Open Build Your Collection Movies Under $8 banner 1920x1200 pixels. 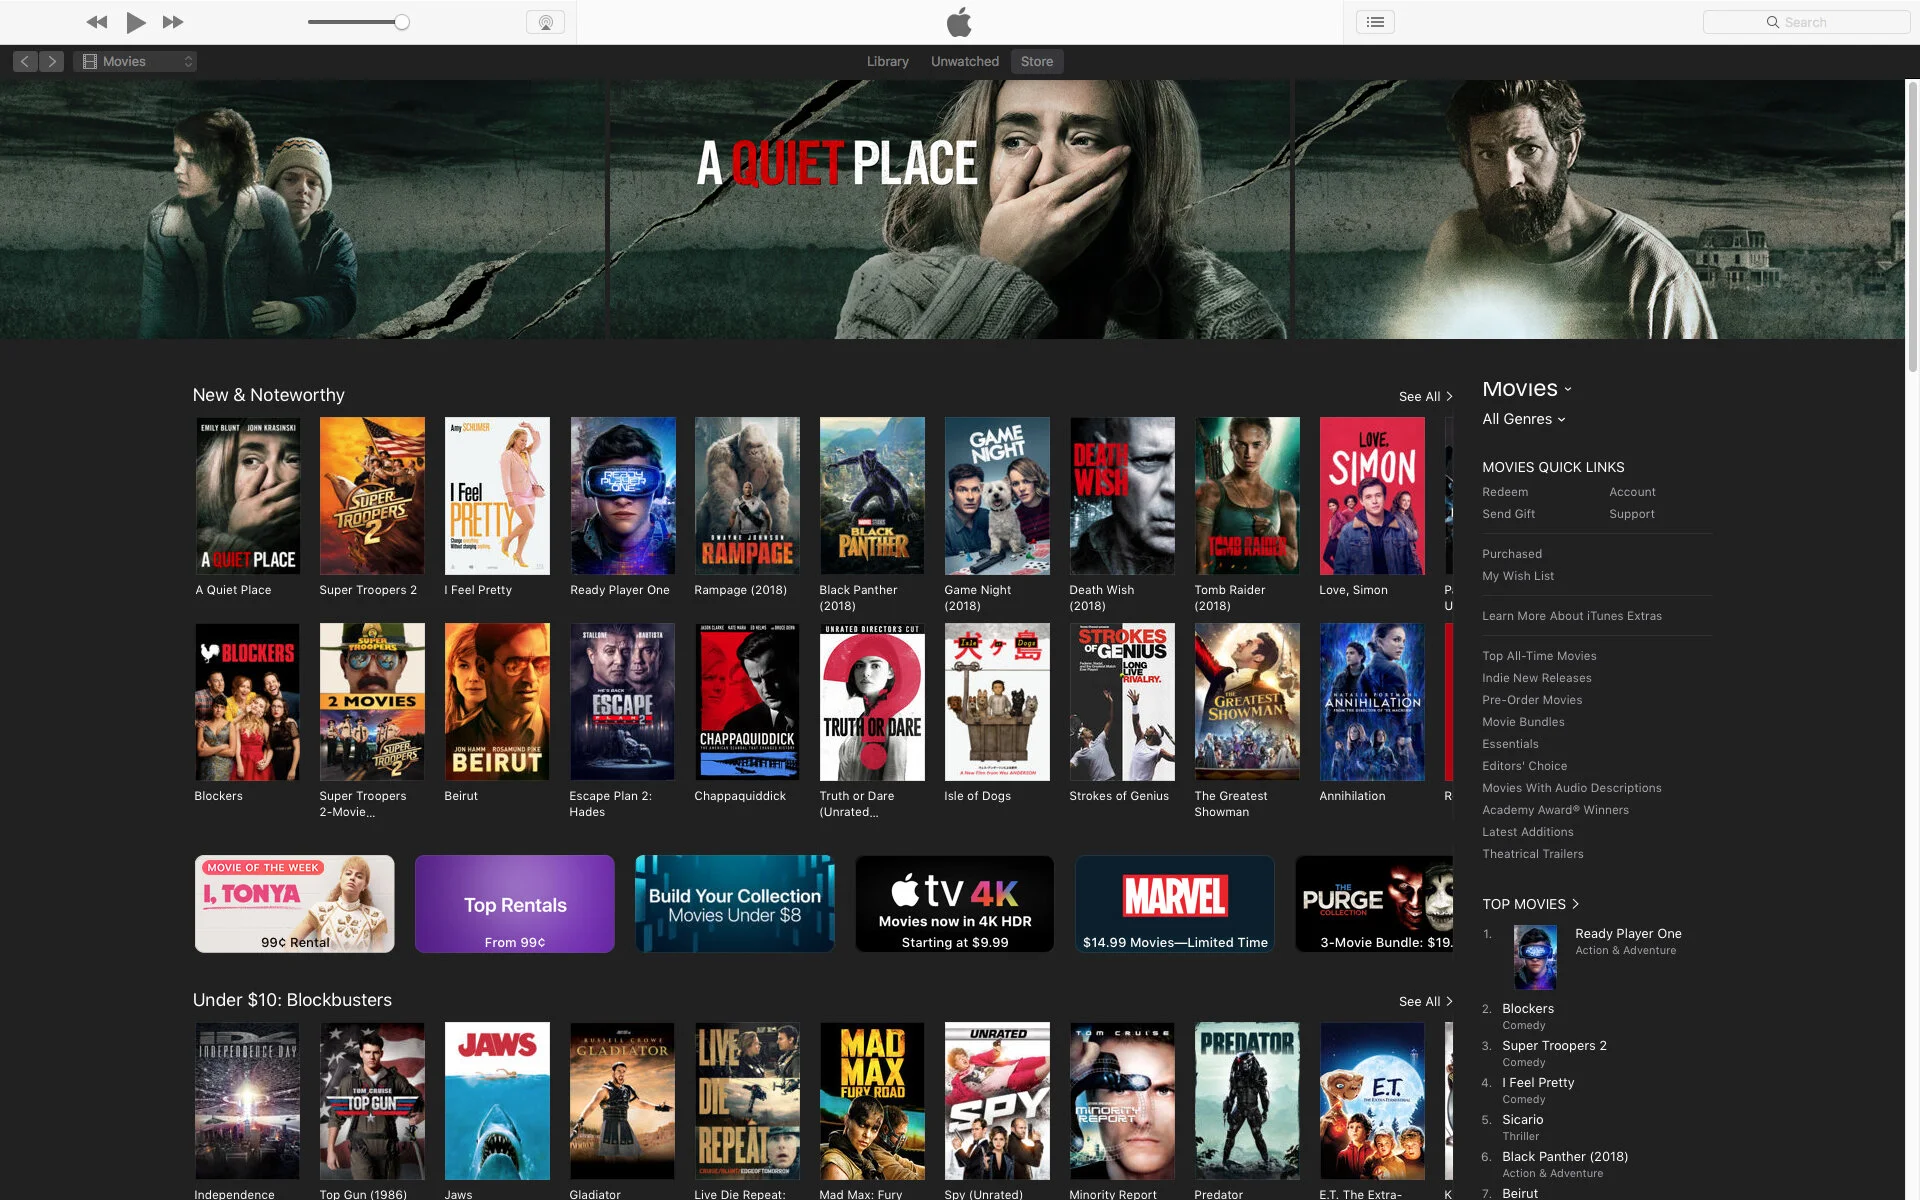coord(734,904)
